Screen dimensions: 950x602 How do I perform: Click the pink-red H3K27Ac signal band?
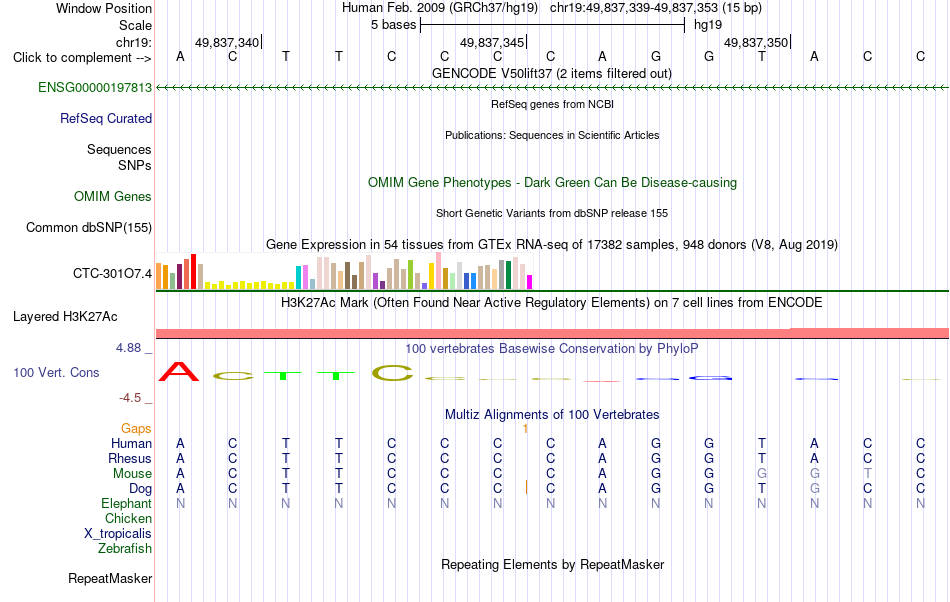pyautogui.click(x=552, y=333)
